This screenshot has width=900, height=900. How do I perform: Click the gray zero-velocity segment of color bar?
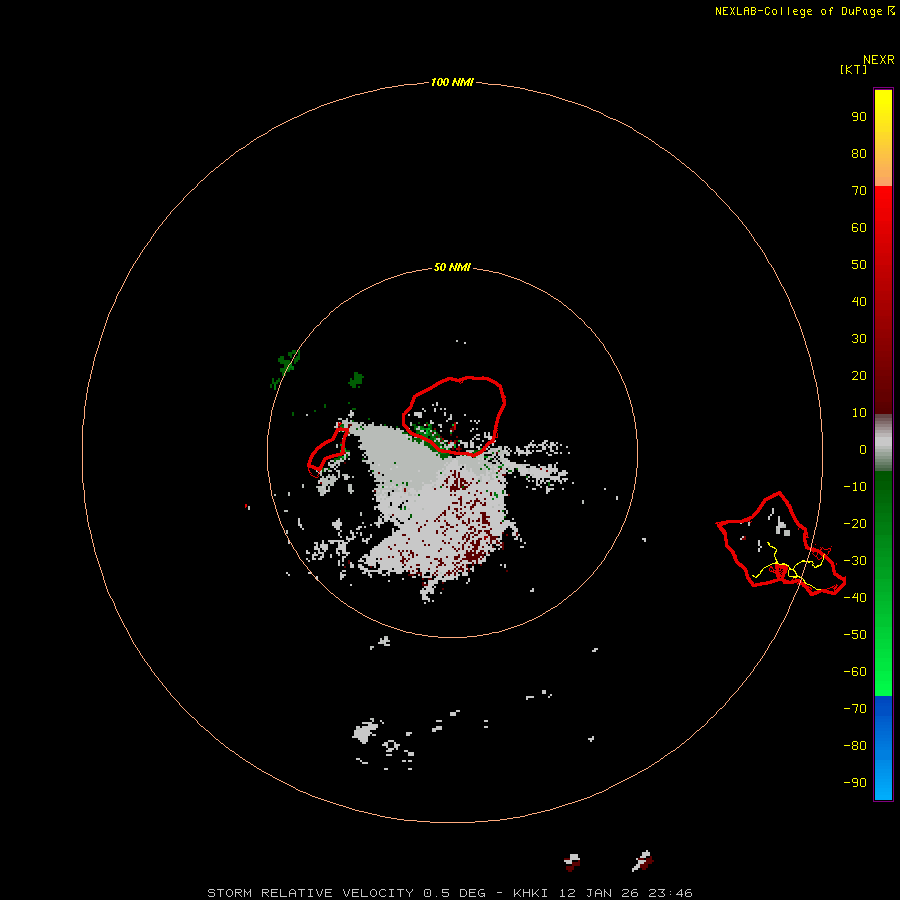[x=883, y=443]
